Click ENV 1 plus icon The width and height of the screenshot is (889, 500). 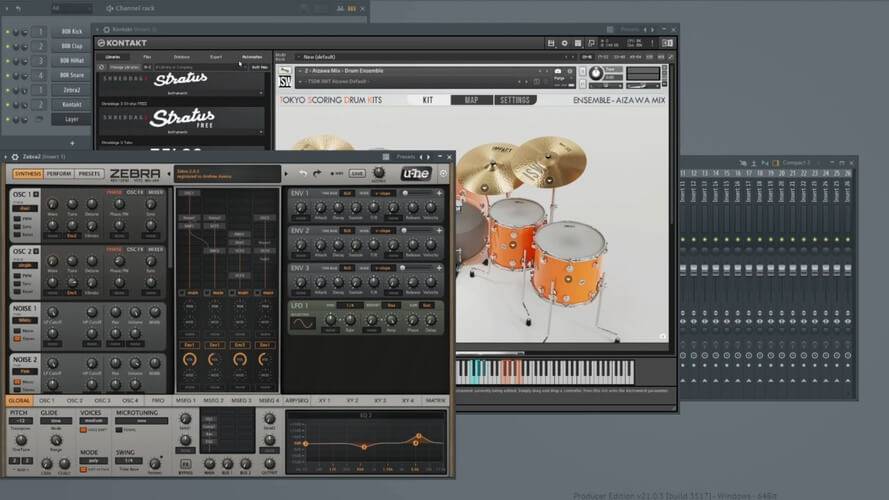[439, 193]
